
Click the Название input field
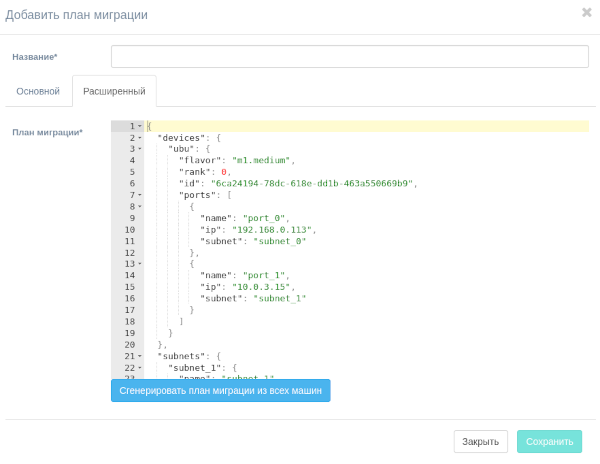[x=349, y=57]
